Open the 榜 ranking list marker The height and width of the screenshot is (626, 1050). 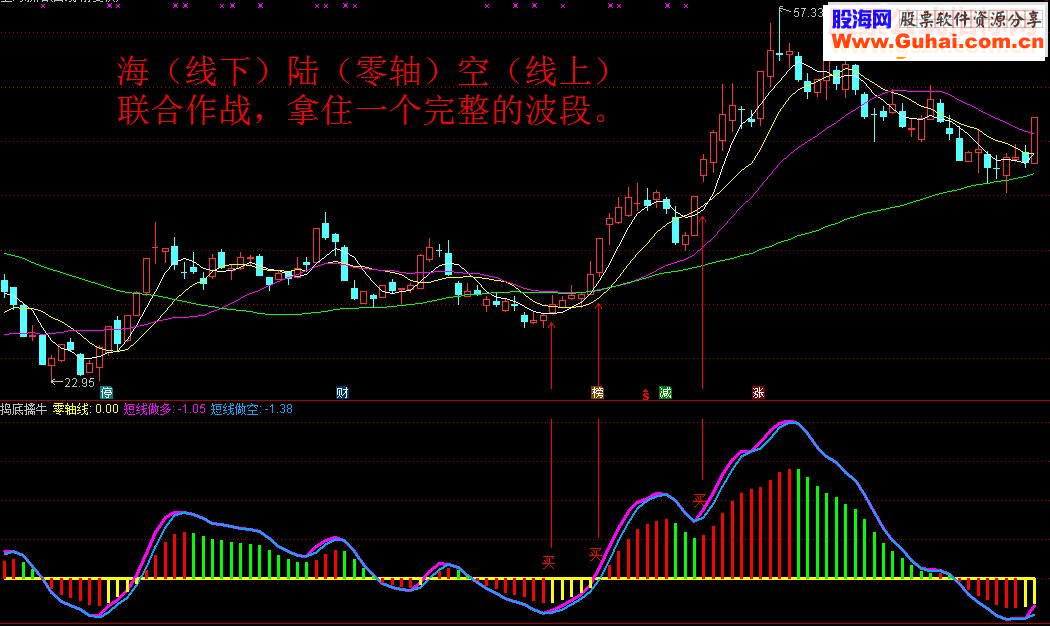597,393
